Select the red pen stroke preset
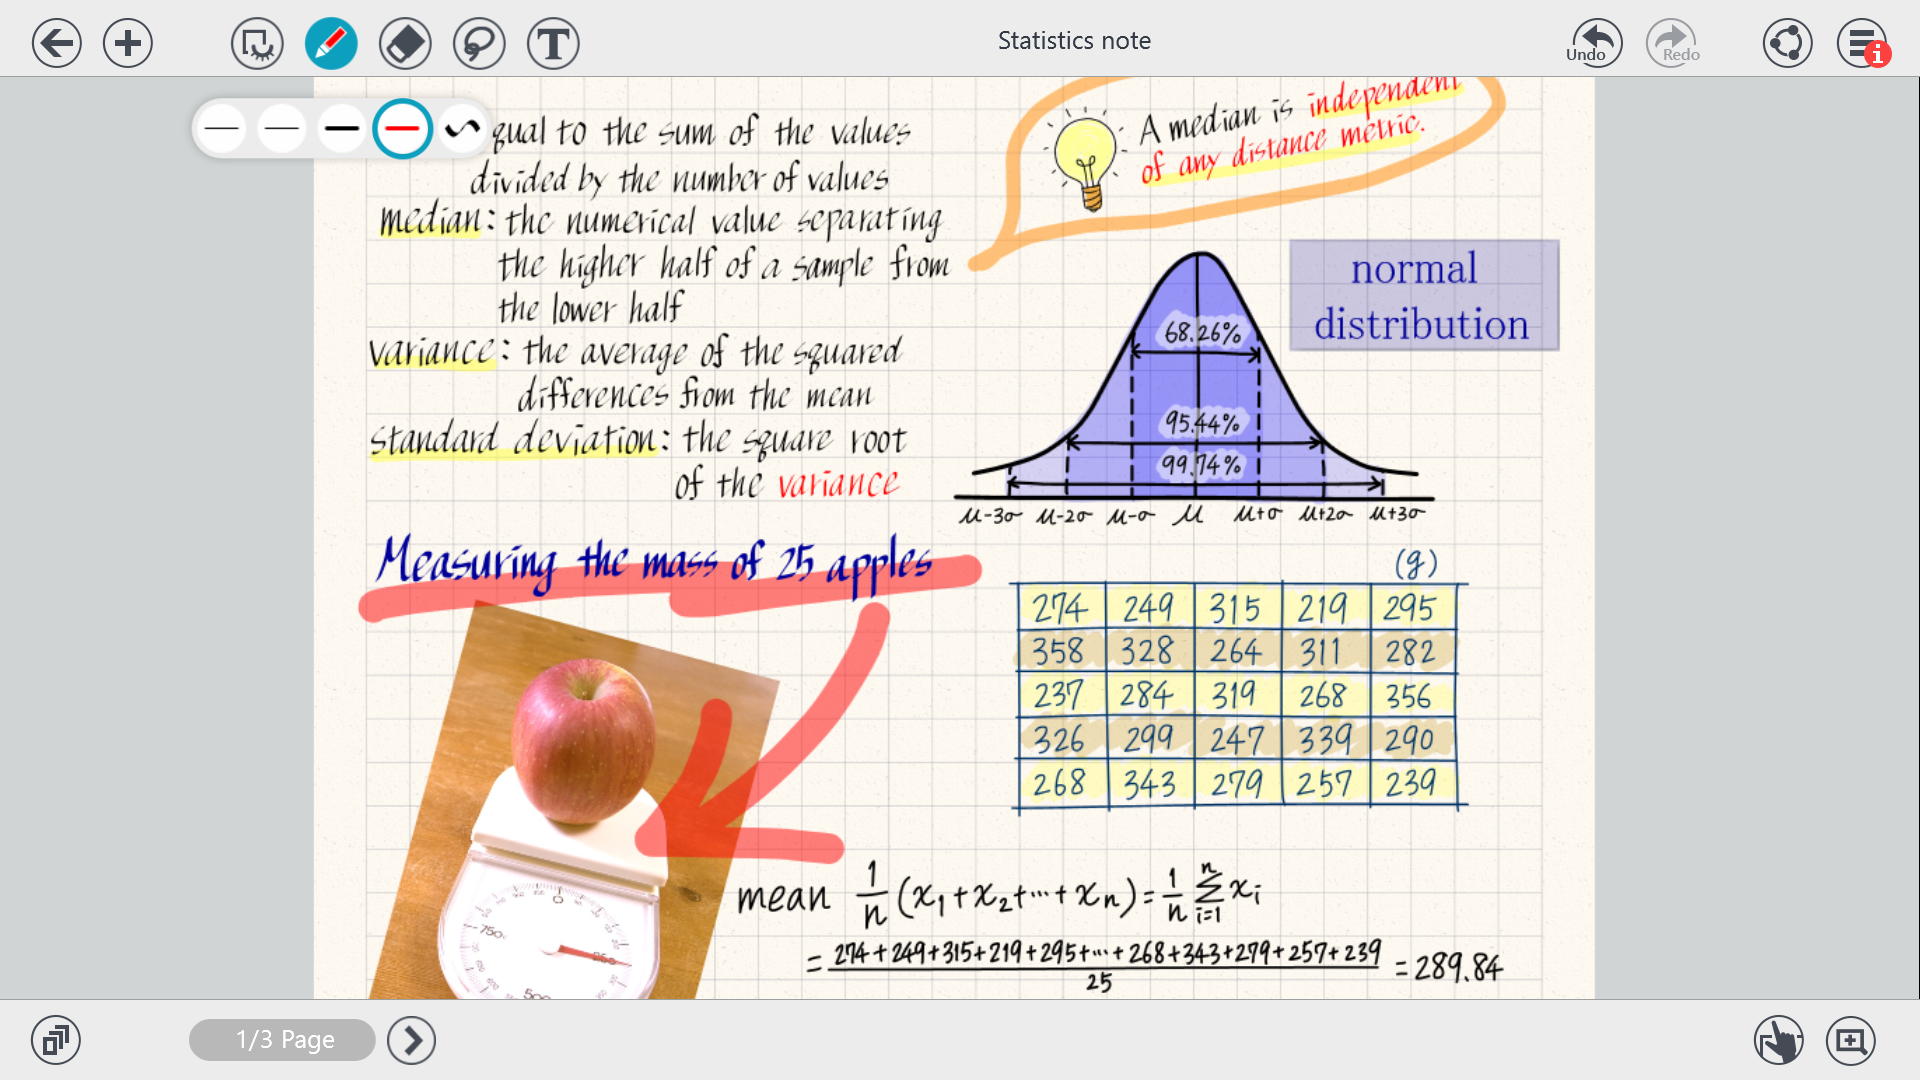The image size is (1920, 1080). pos(402,128)
